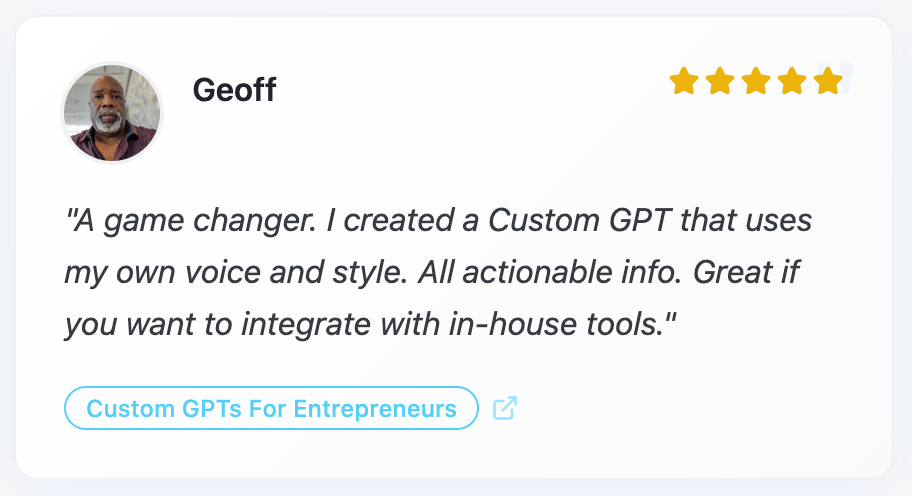Viewport: 912px width, 496px height.
Task: Click the fourth gold rating star
Action: 791,81
